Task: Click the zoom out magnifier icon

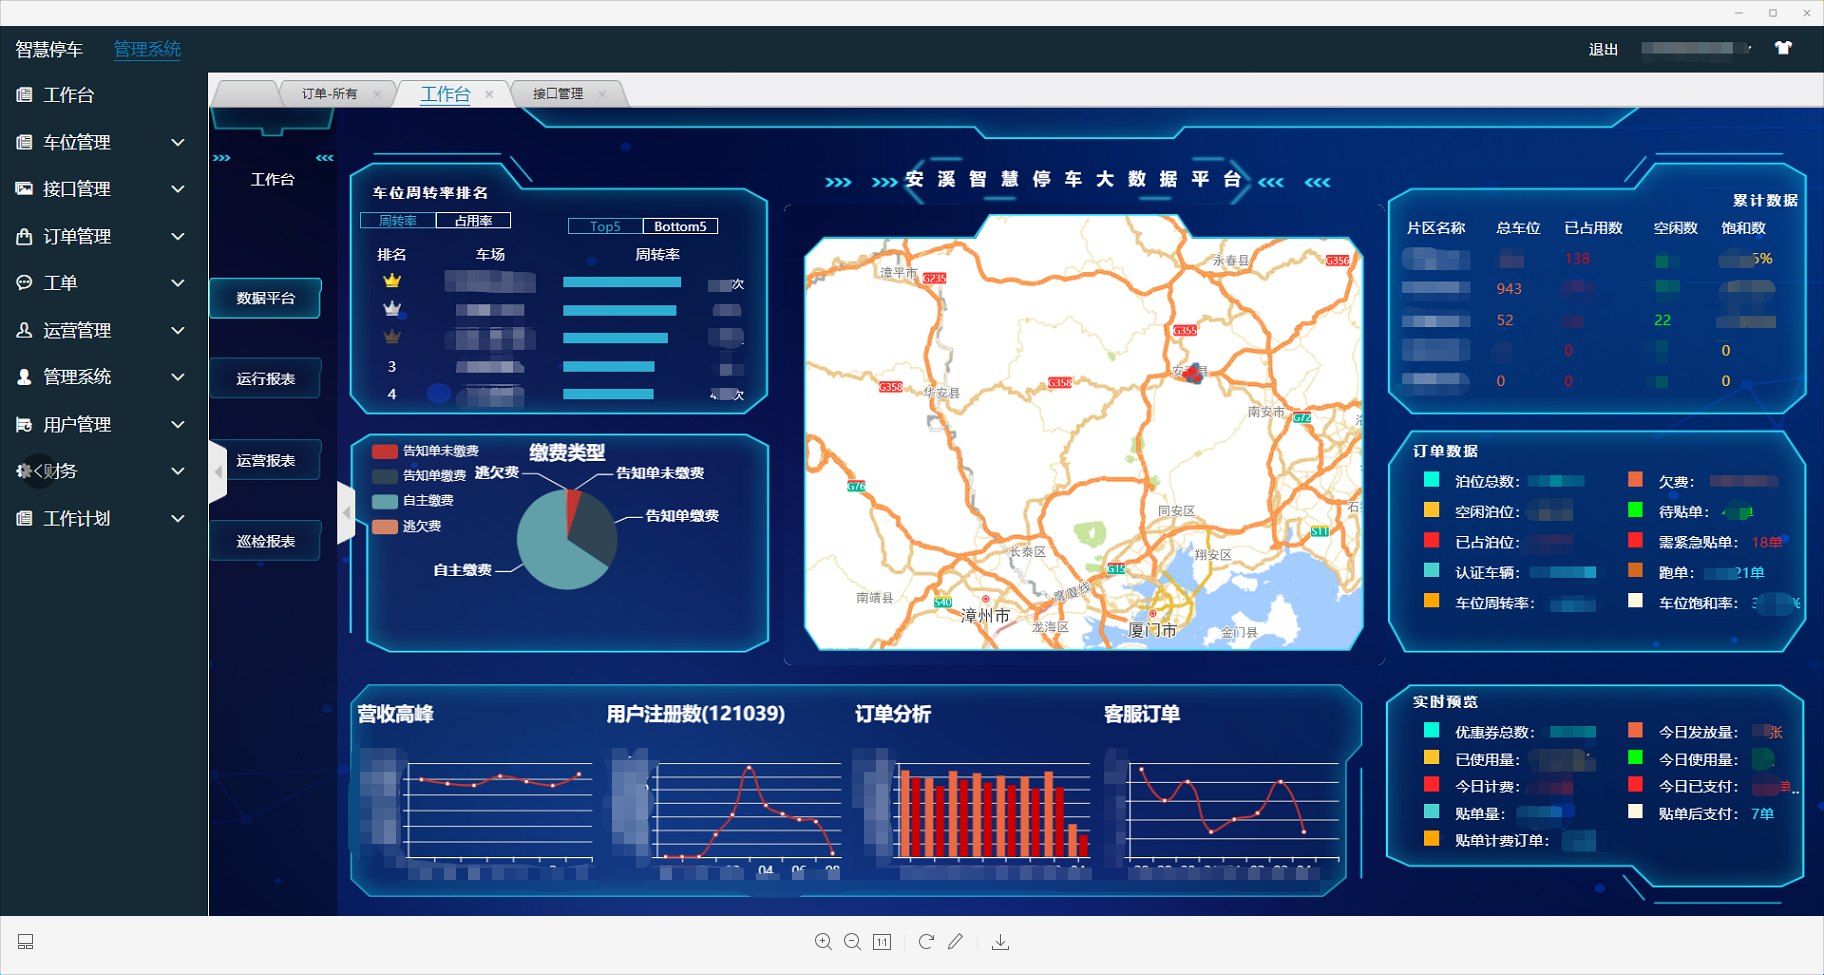Action: coord(852,942)
